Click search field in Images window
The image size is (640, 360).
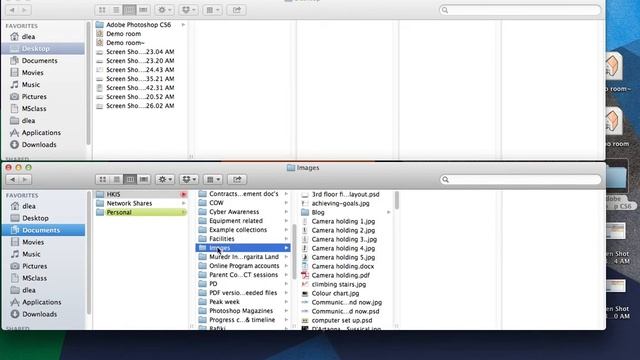(x=520, y=180)
